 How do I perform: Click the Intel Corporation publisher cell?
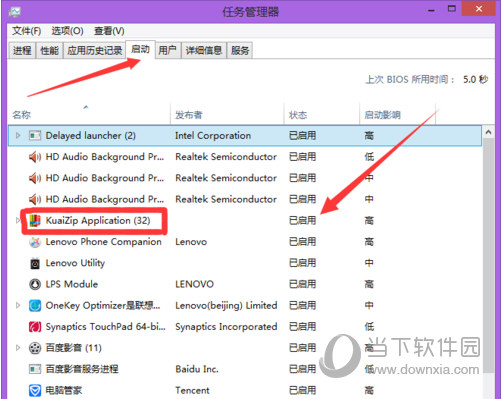point(213,136)
